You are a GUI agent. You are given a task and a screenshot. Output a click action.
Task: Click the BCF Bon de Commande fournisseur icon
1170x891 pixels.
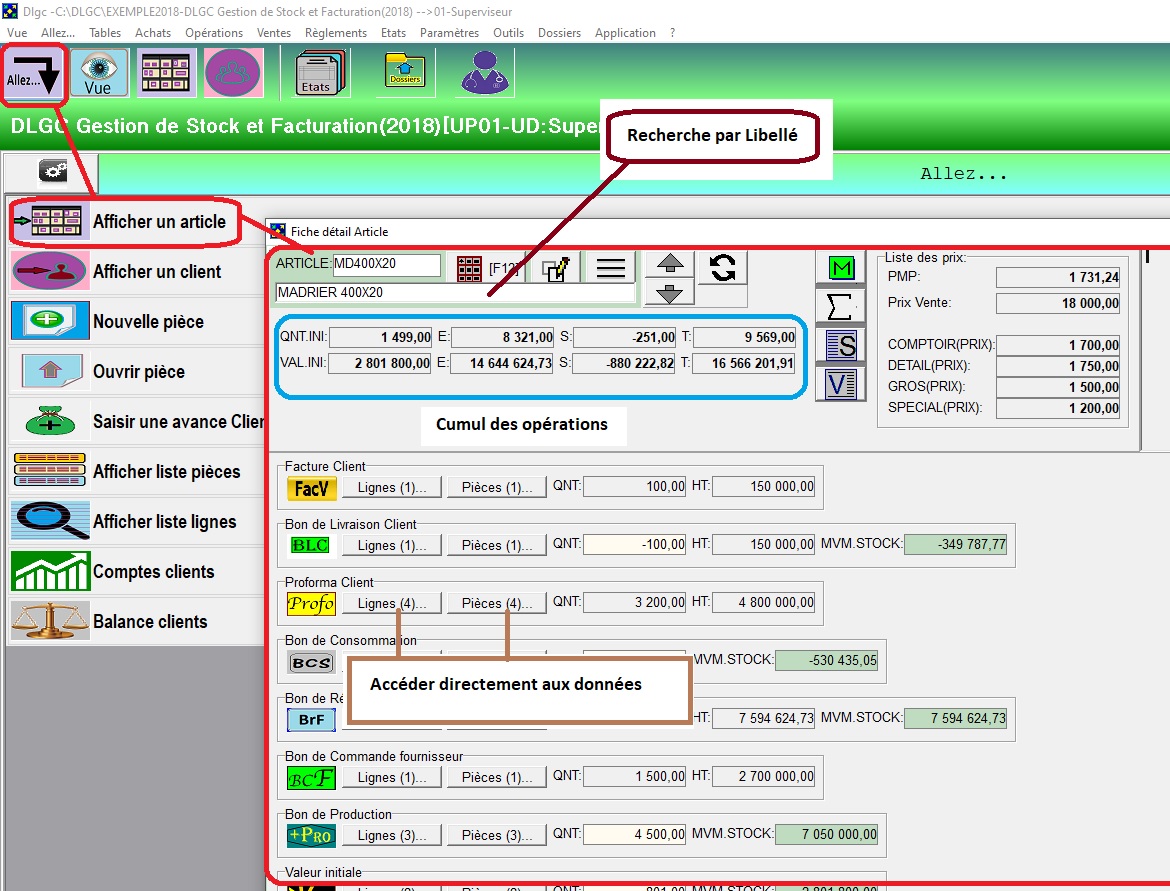click(x=311, y=778)
